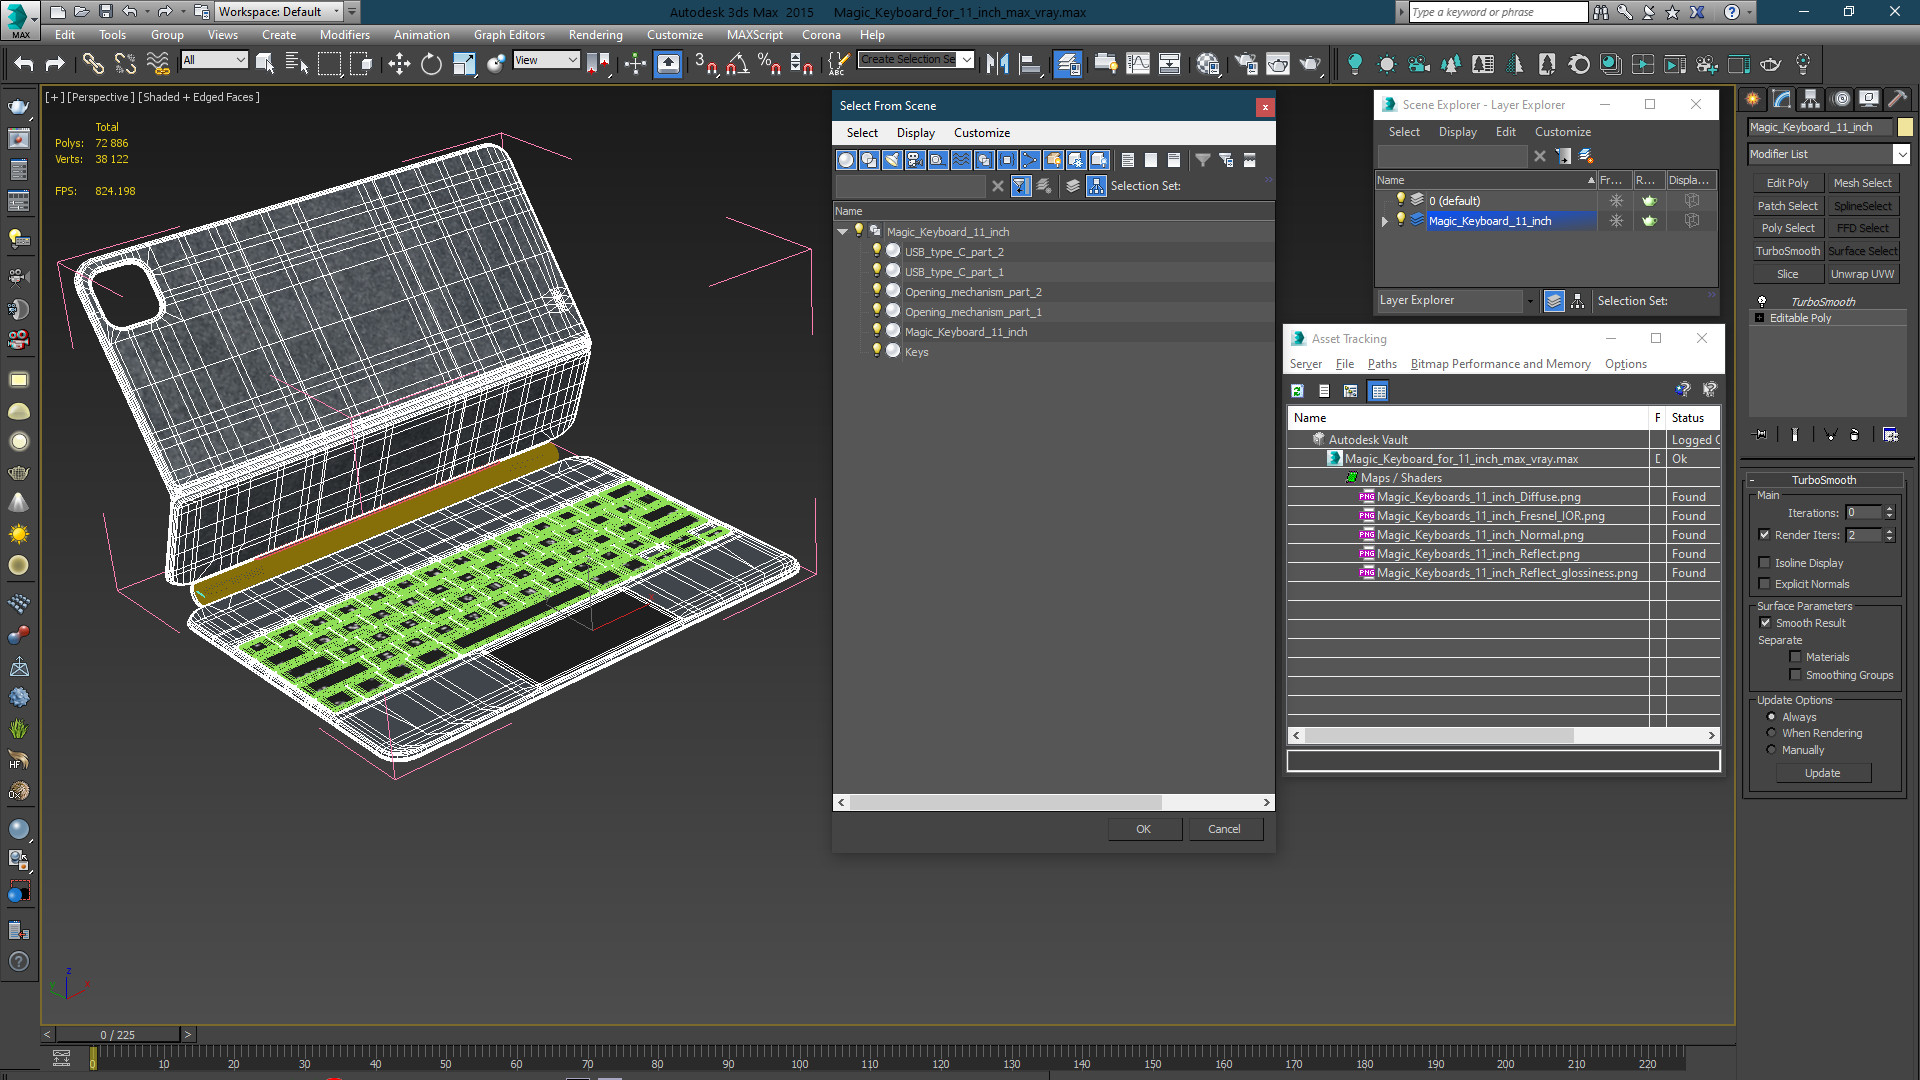The width and height of the screenshot is (1920, 1080).
Task: Activate the Select and Link tool
Action: (x=93, y=64)
